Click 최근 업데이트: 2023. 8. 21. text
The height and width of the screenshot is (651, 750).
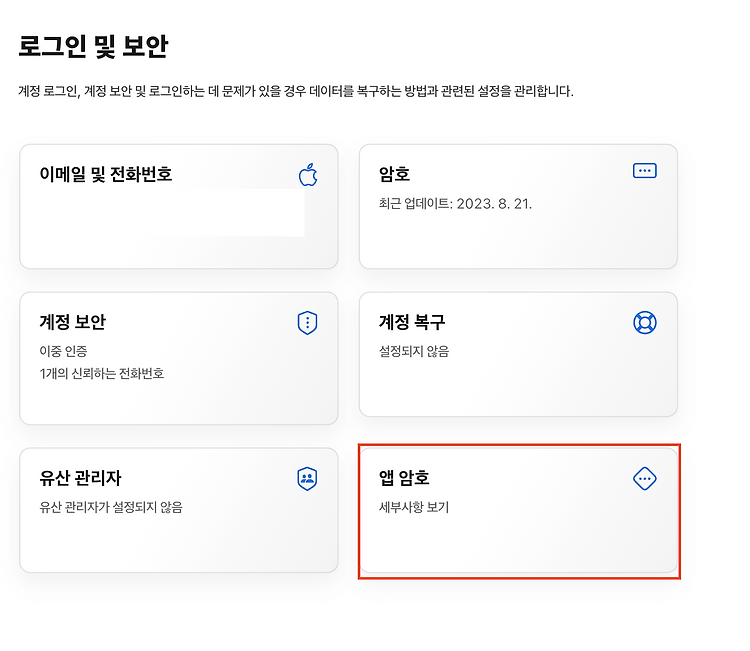click(x=455, y=204)
